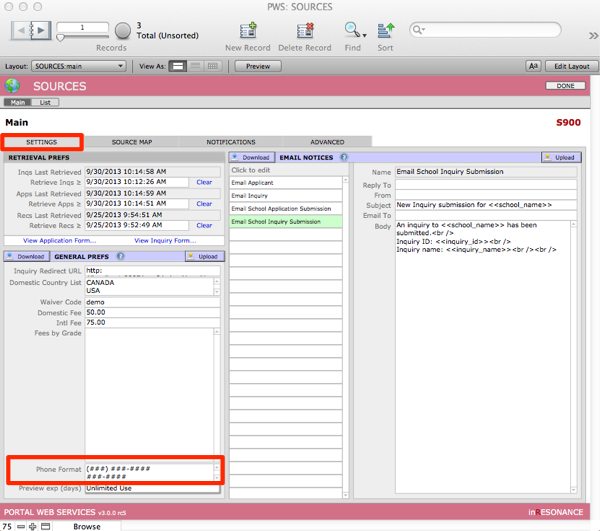The width and height of the screenshot is (600, 531).
Task: Click the New Record toolbar icon
Action: pos(246,30)
